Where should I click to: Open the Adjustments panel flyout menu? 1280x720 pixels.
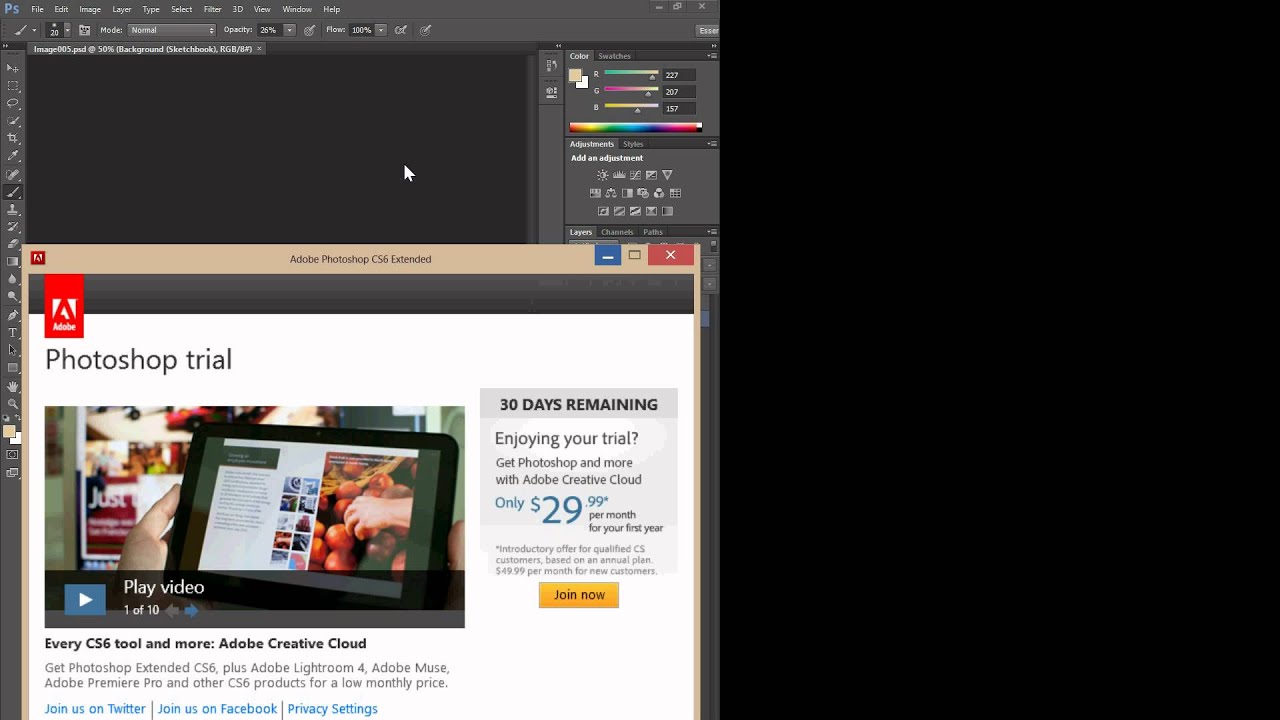pyautogui.click(x=712, y=144)
